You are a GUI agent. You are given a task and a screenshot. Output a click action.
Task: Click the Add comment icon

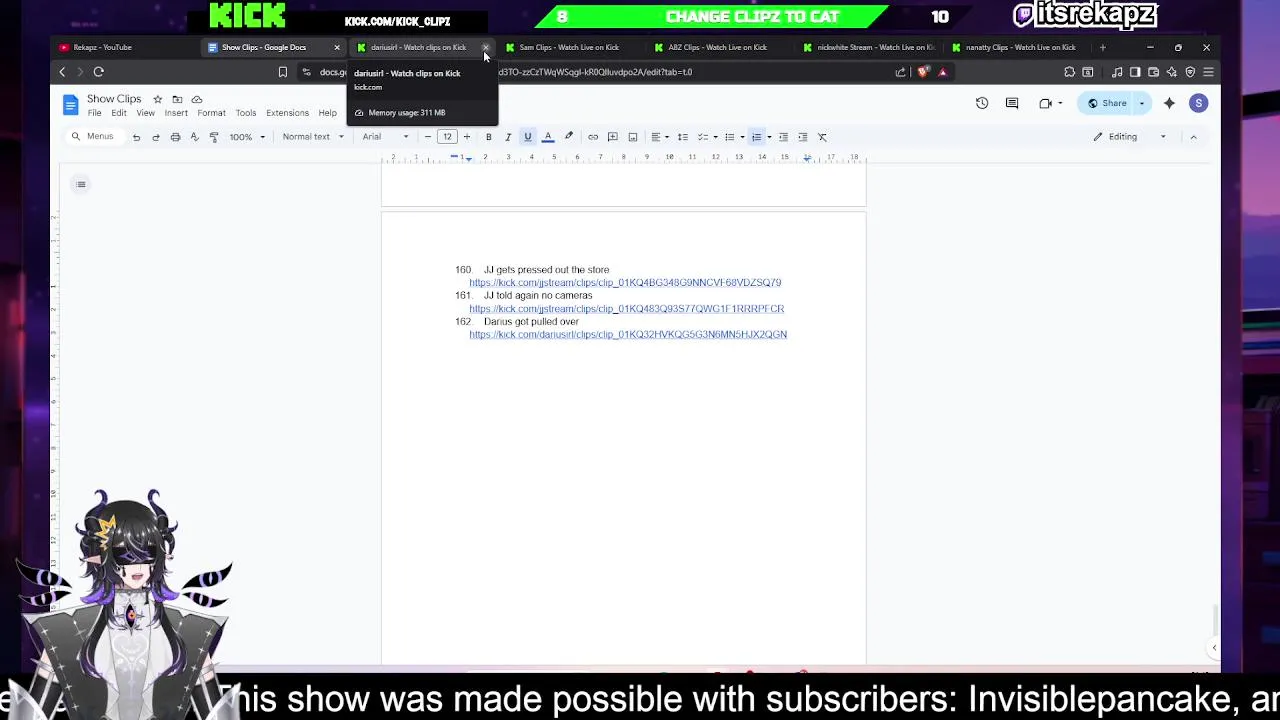click(x=613, y=137)
